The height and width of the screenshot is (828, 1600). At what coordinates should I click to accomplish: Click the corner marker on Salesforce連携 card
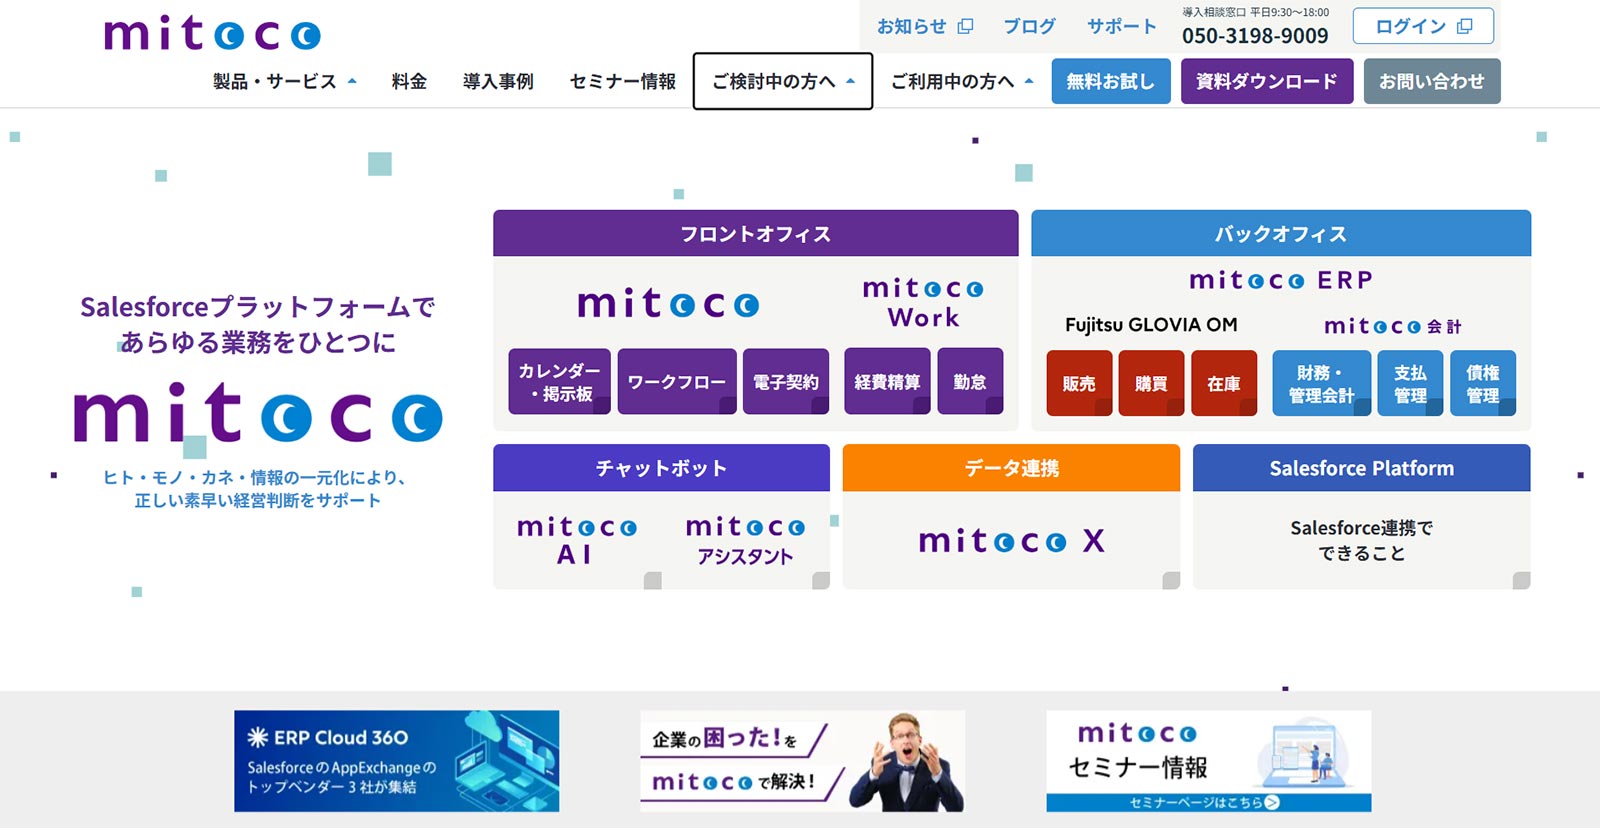[x=1522, y=580]
